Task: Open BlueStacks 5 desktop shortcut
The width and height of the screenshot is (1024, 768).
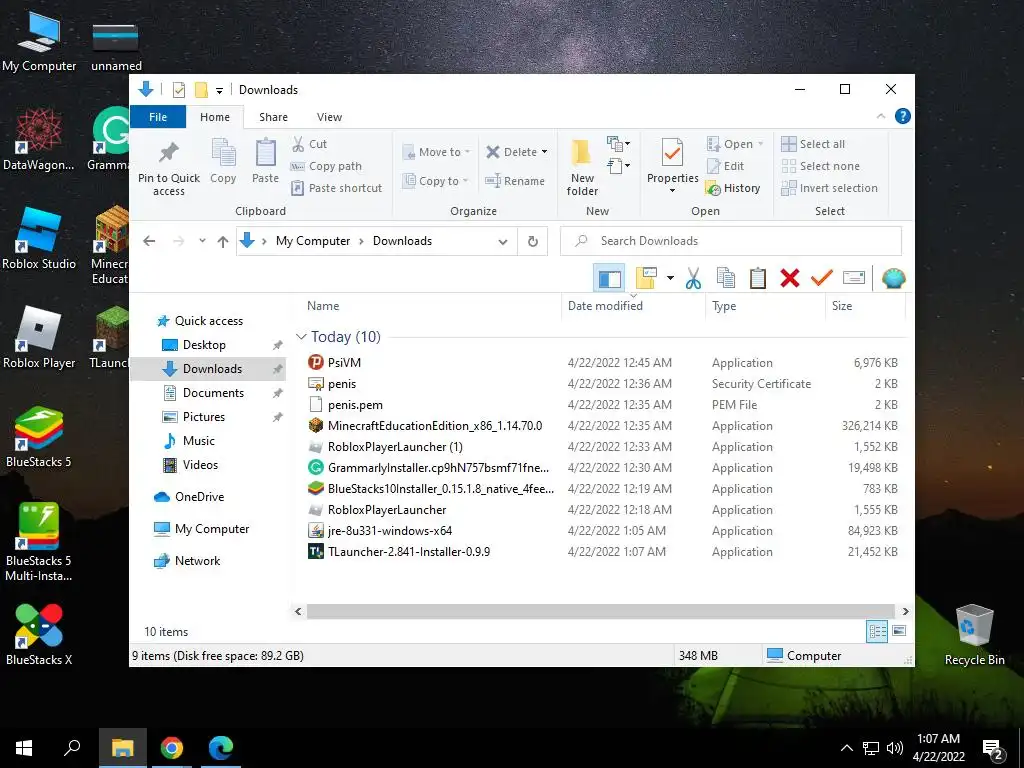Action: pos(39,437)
